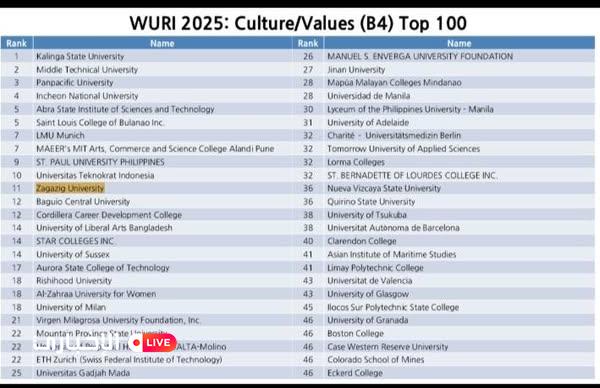The image size is (600, 388).
Task: Click ETH Zurich entry
Action: click(129, 360)
